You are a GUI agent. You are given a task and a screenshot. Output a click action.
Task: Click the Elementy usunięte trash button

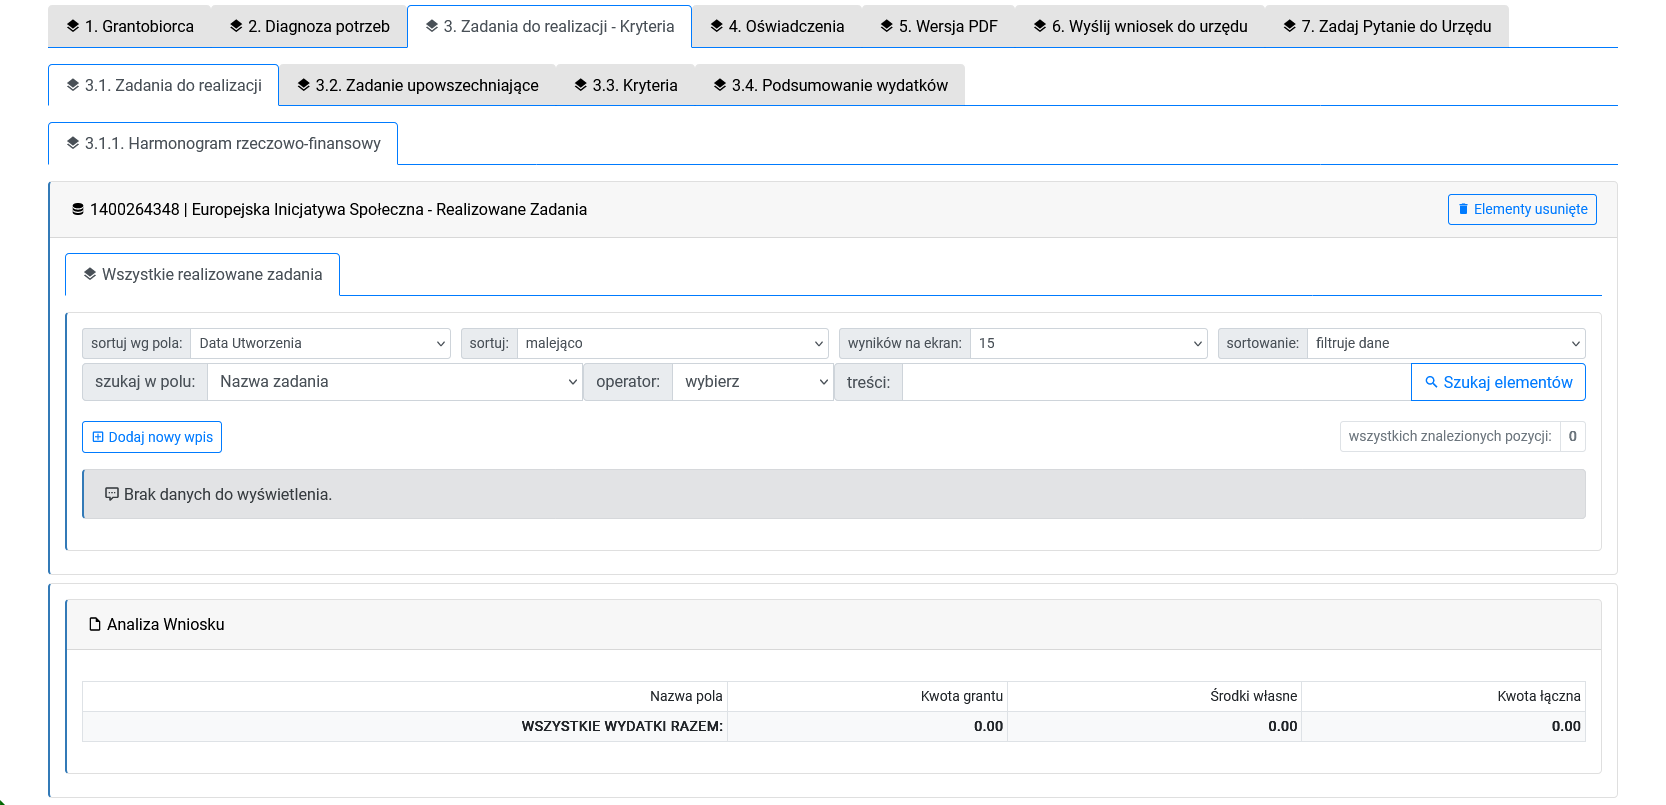(x=1522, y=210)
